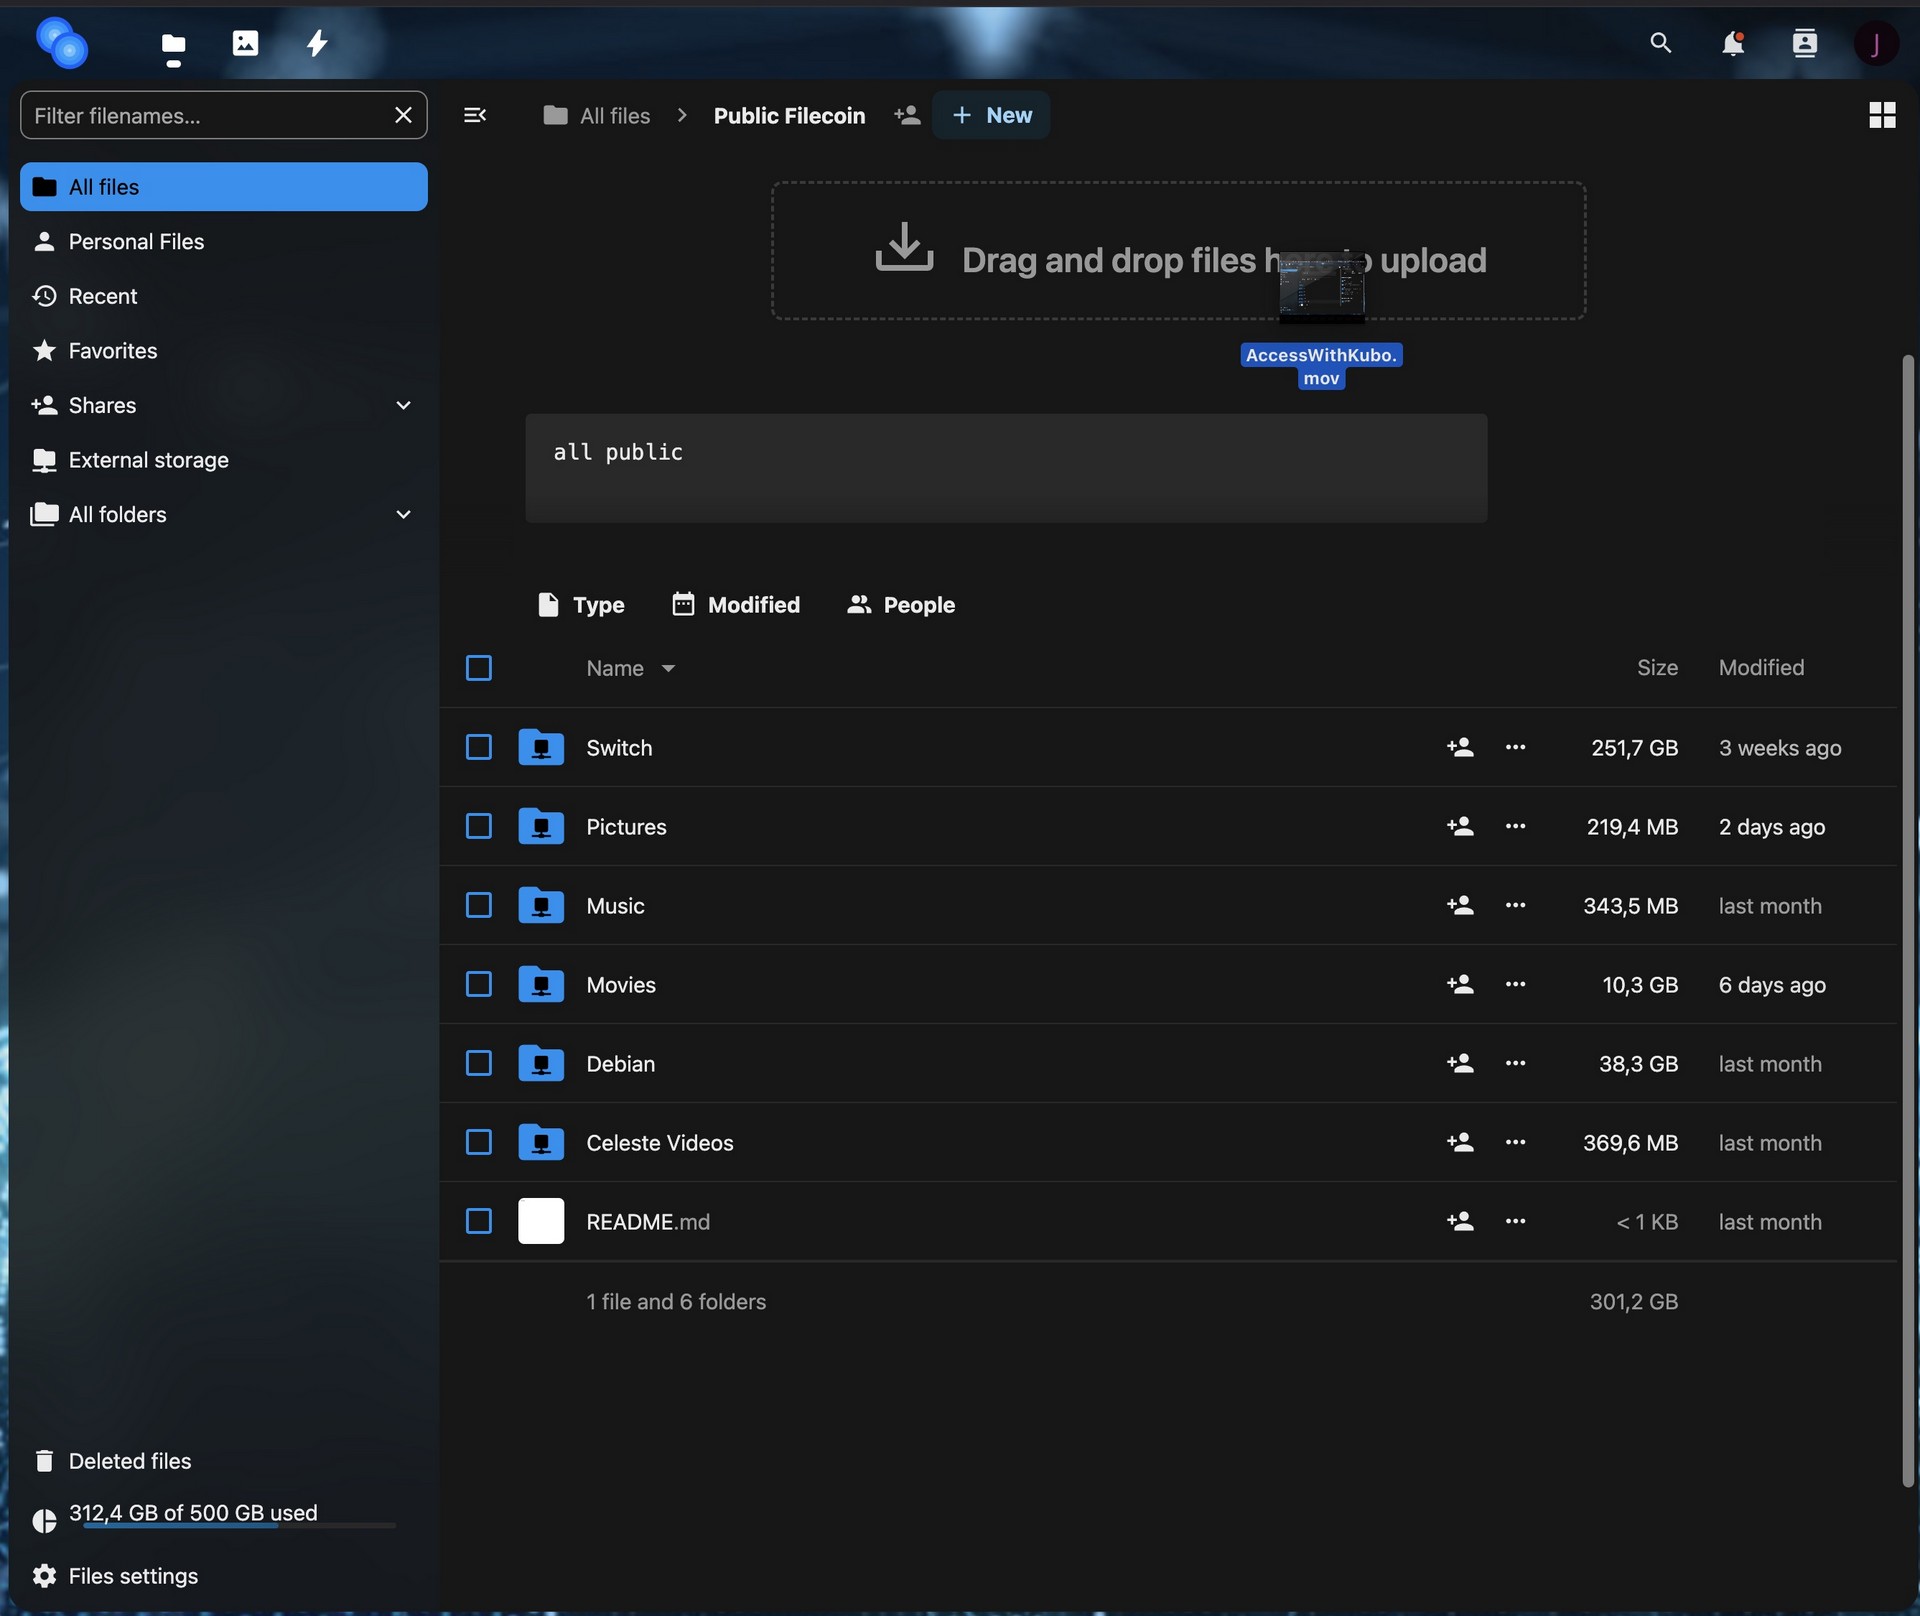Image resolution: width=1920 pixels, height=1616 pixels.
Task: Switch to grid view
Action: (x=1882, y=115)
